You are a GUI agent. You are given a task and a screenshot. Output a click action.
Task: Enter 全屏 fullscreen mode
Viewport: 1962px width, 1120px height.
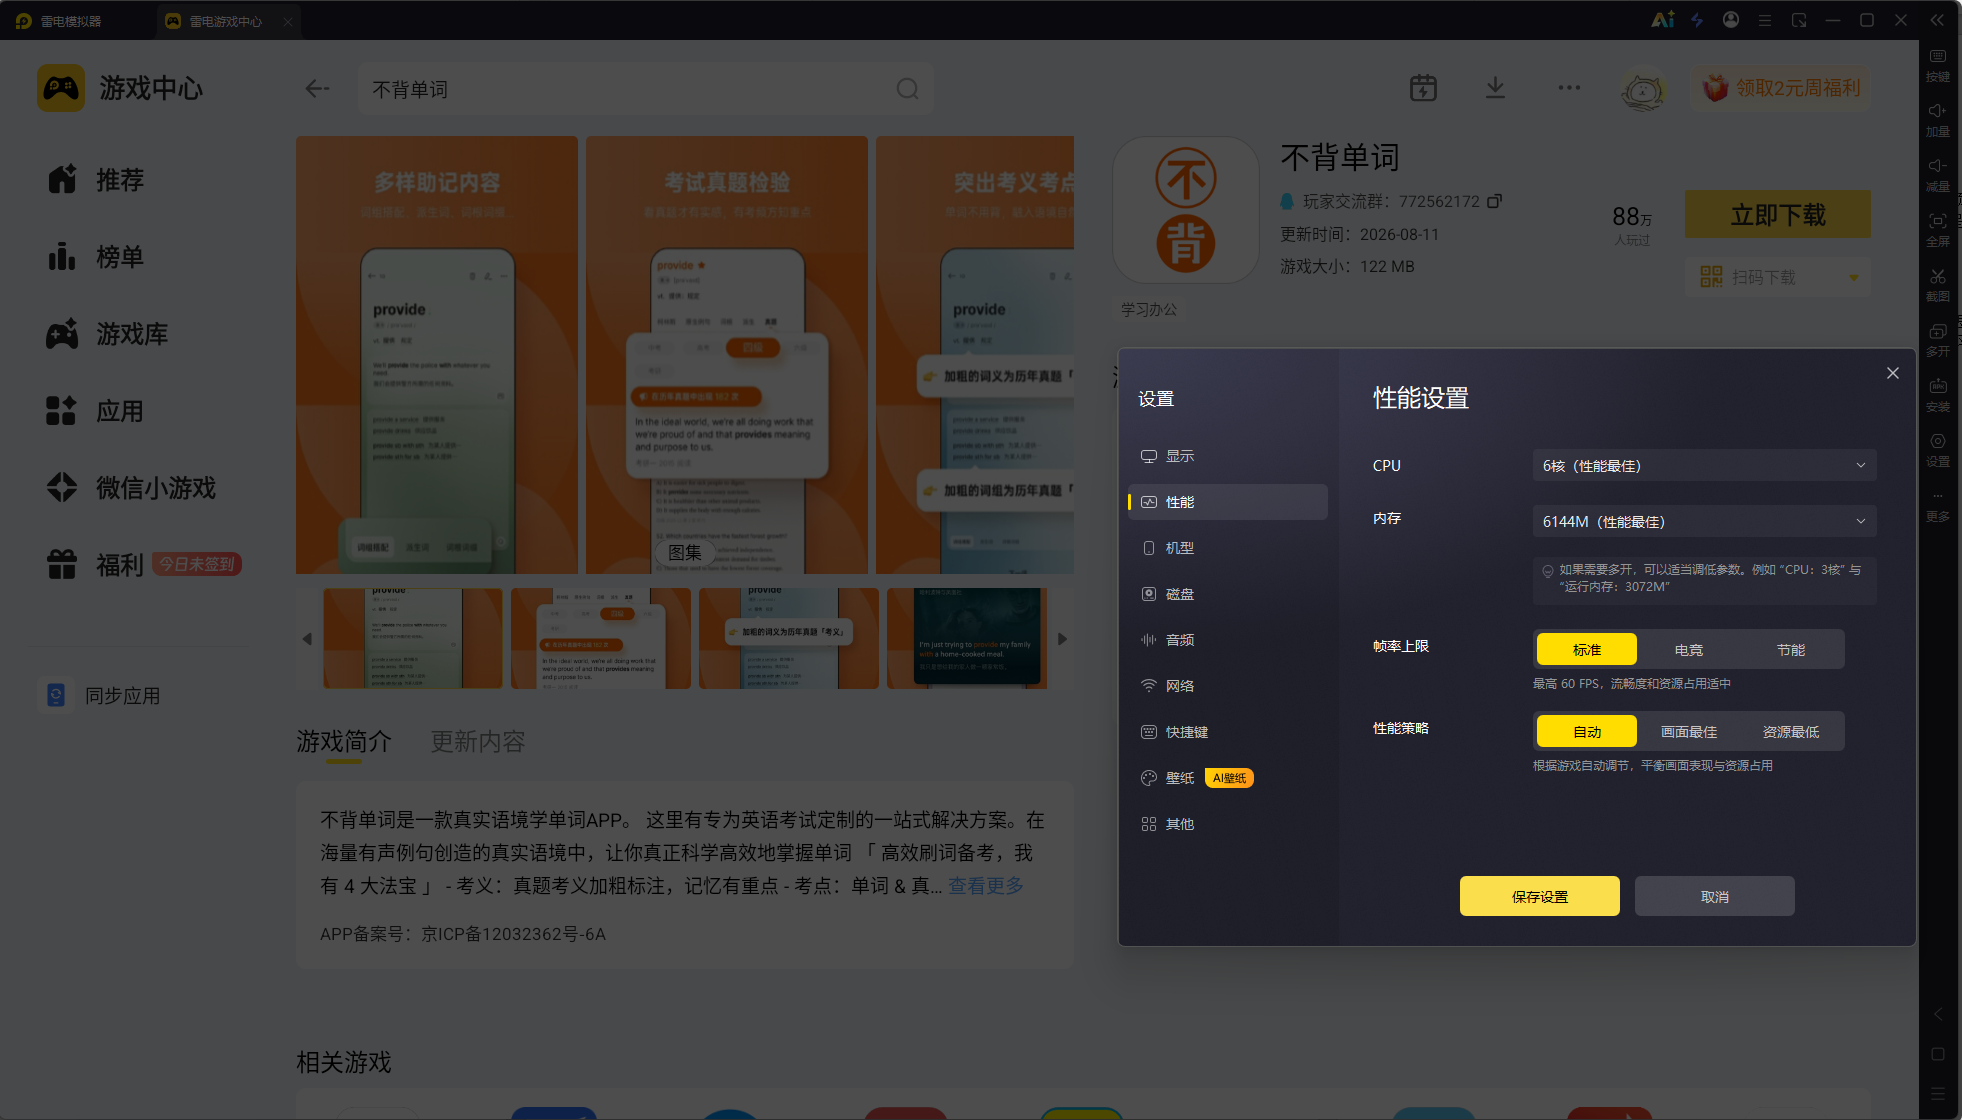(x=1938, y=230)
